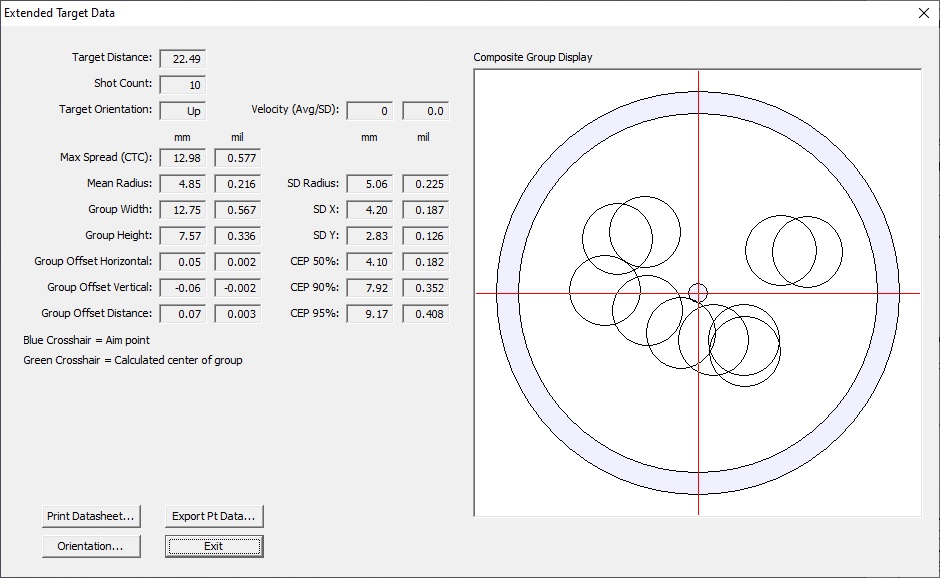This screenshot has width=940, height=578.
Task: Select Group Height mil value 0.336
Action: point(237,236)
